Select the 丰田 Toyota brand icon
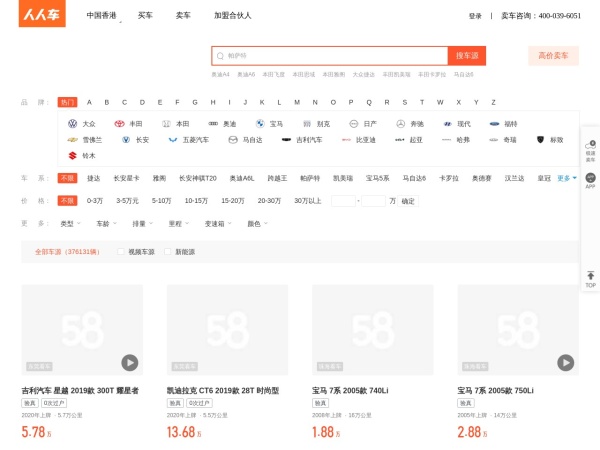Screen dimensions: 600x450 point(119,124)
